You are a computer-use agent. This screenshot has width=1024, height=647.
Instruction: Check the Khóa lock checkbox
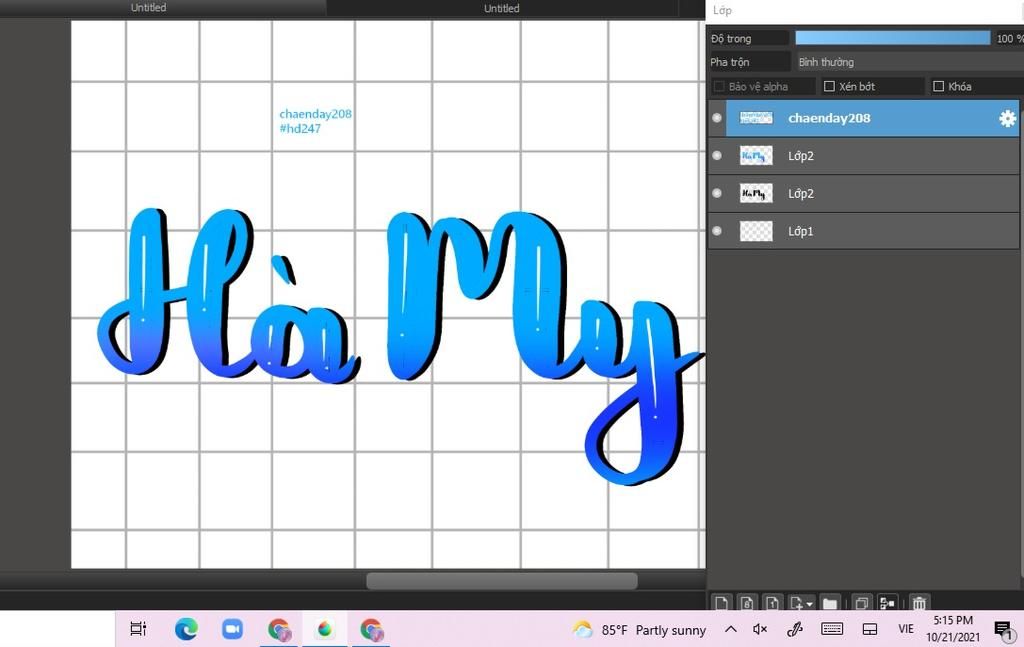click(x=938, y=86)
